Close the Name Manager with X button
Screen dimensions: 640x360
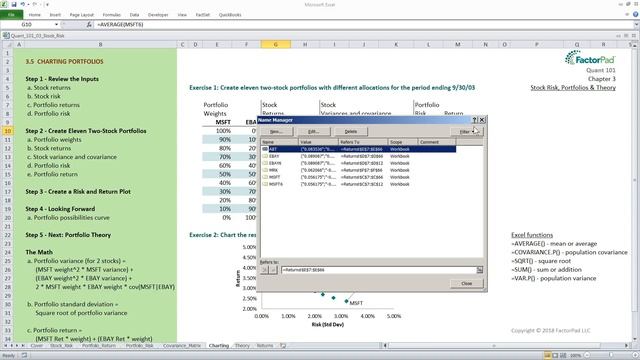[x=482, y=120]
